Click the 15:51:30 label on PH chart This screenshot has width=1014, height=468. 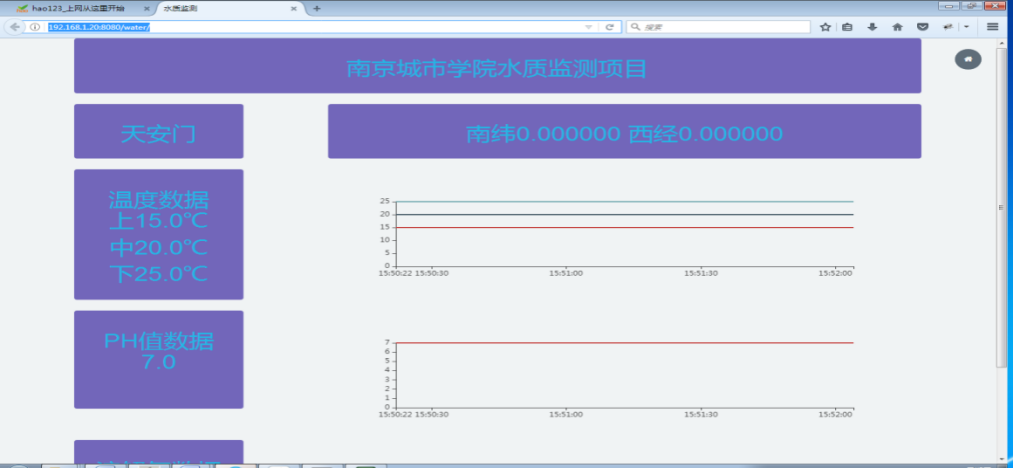[x=701, y=414]
